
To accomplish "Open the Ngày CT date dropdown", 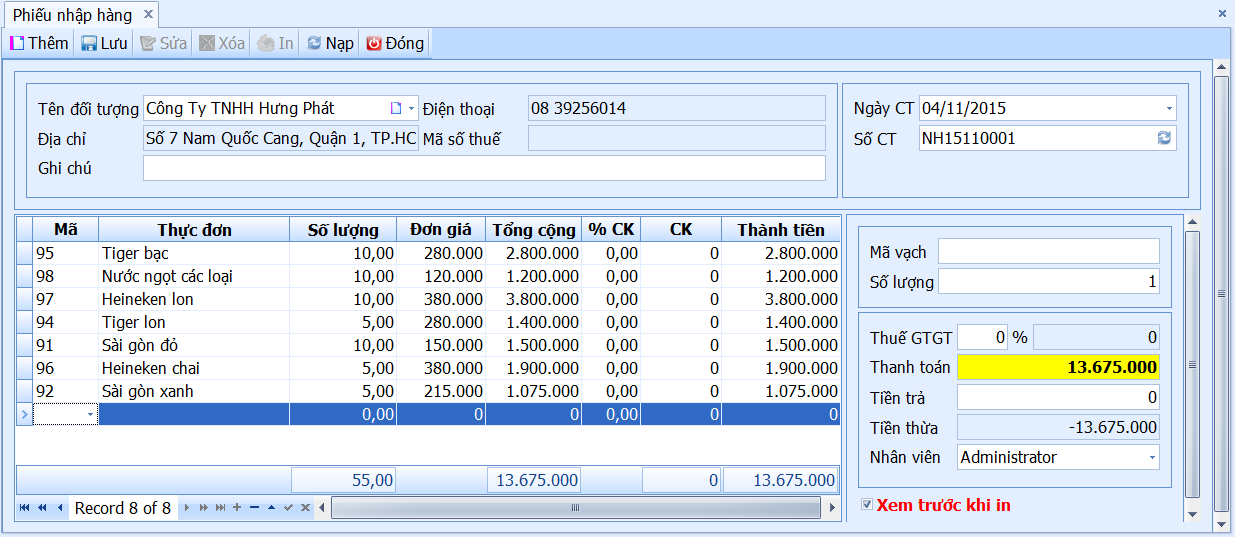I will (1169, 108).
